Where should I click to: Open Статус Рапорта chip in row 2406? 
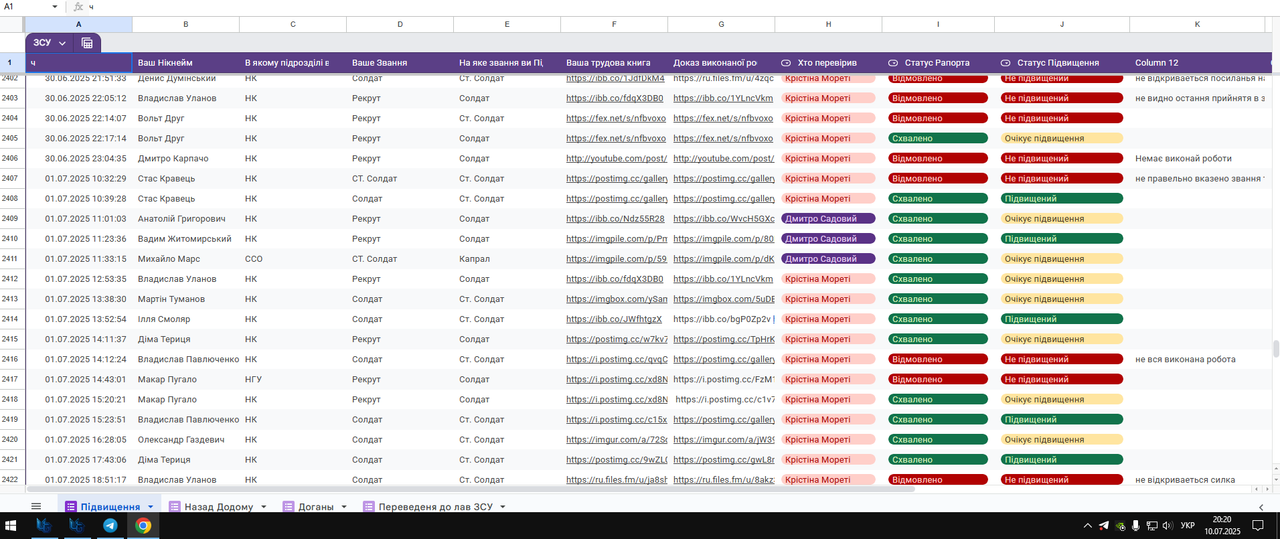click(x=938, y=159)
